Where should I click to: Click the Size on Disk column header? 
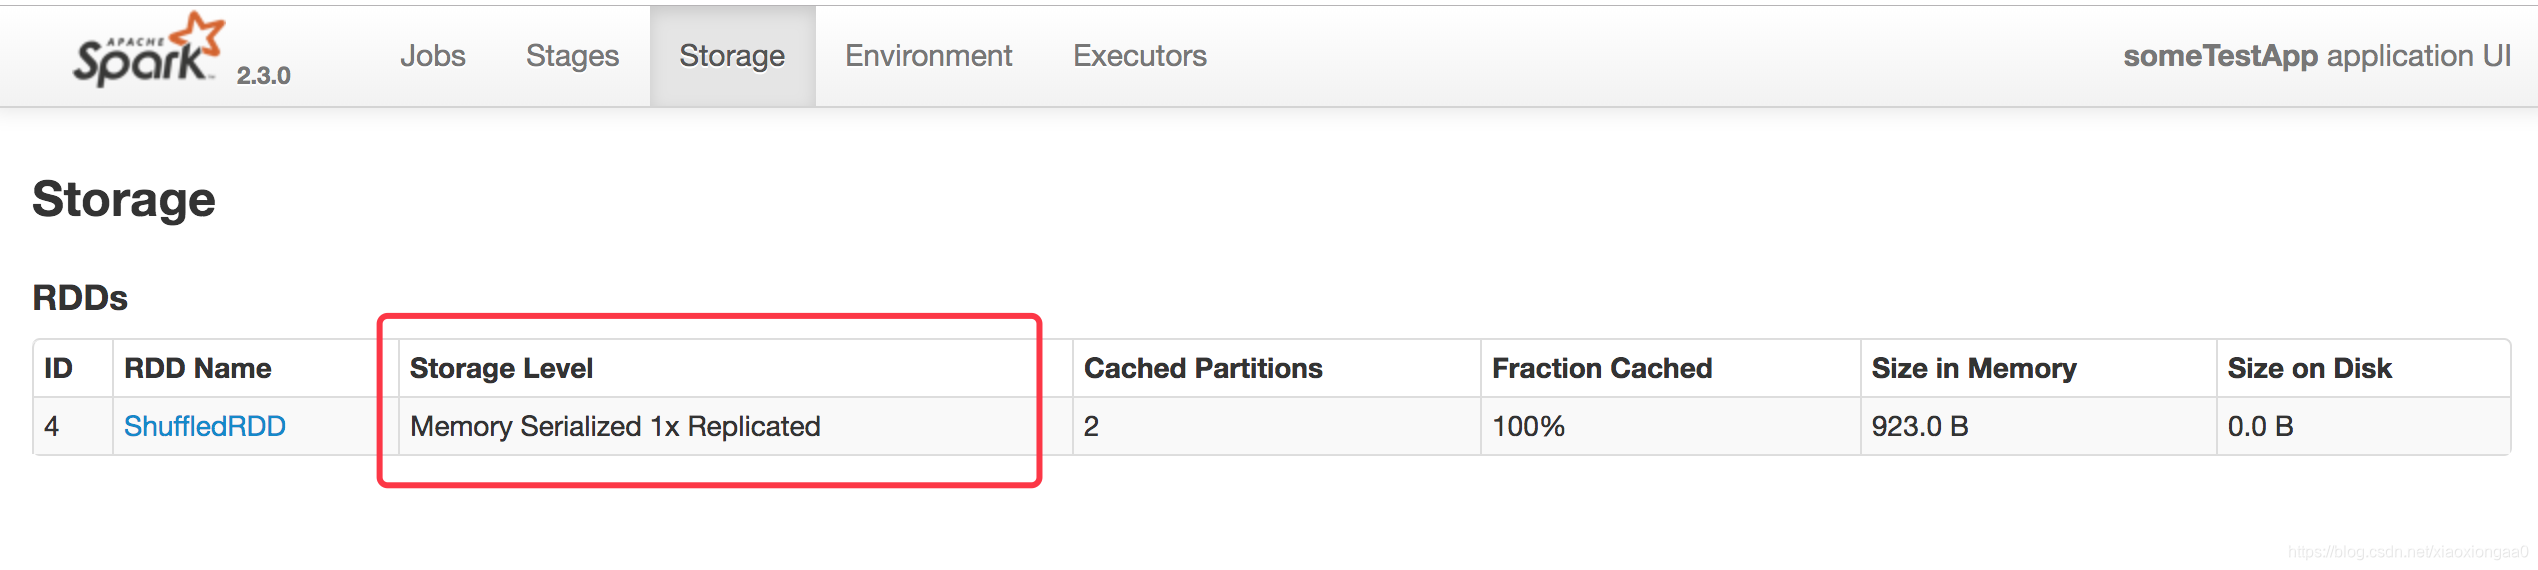pos(2309,368)
